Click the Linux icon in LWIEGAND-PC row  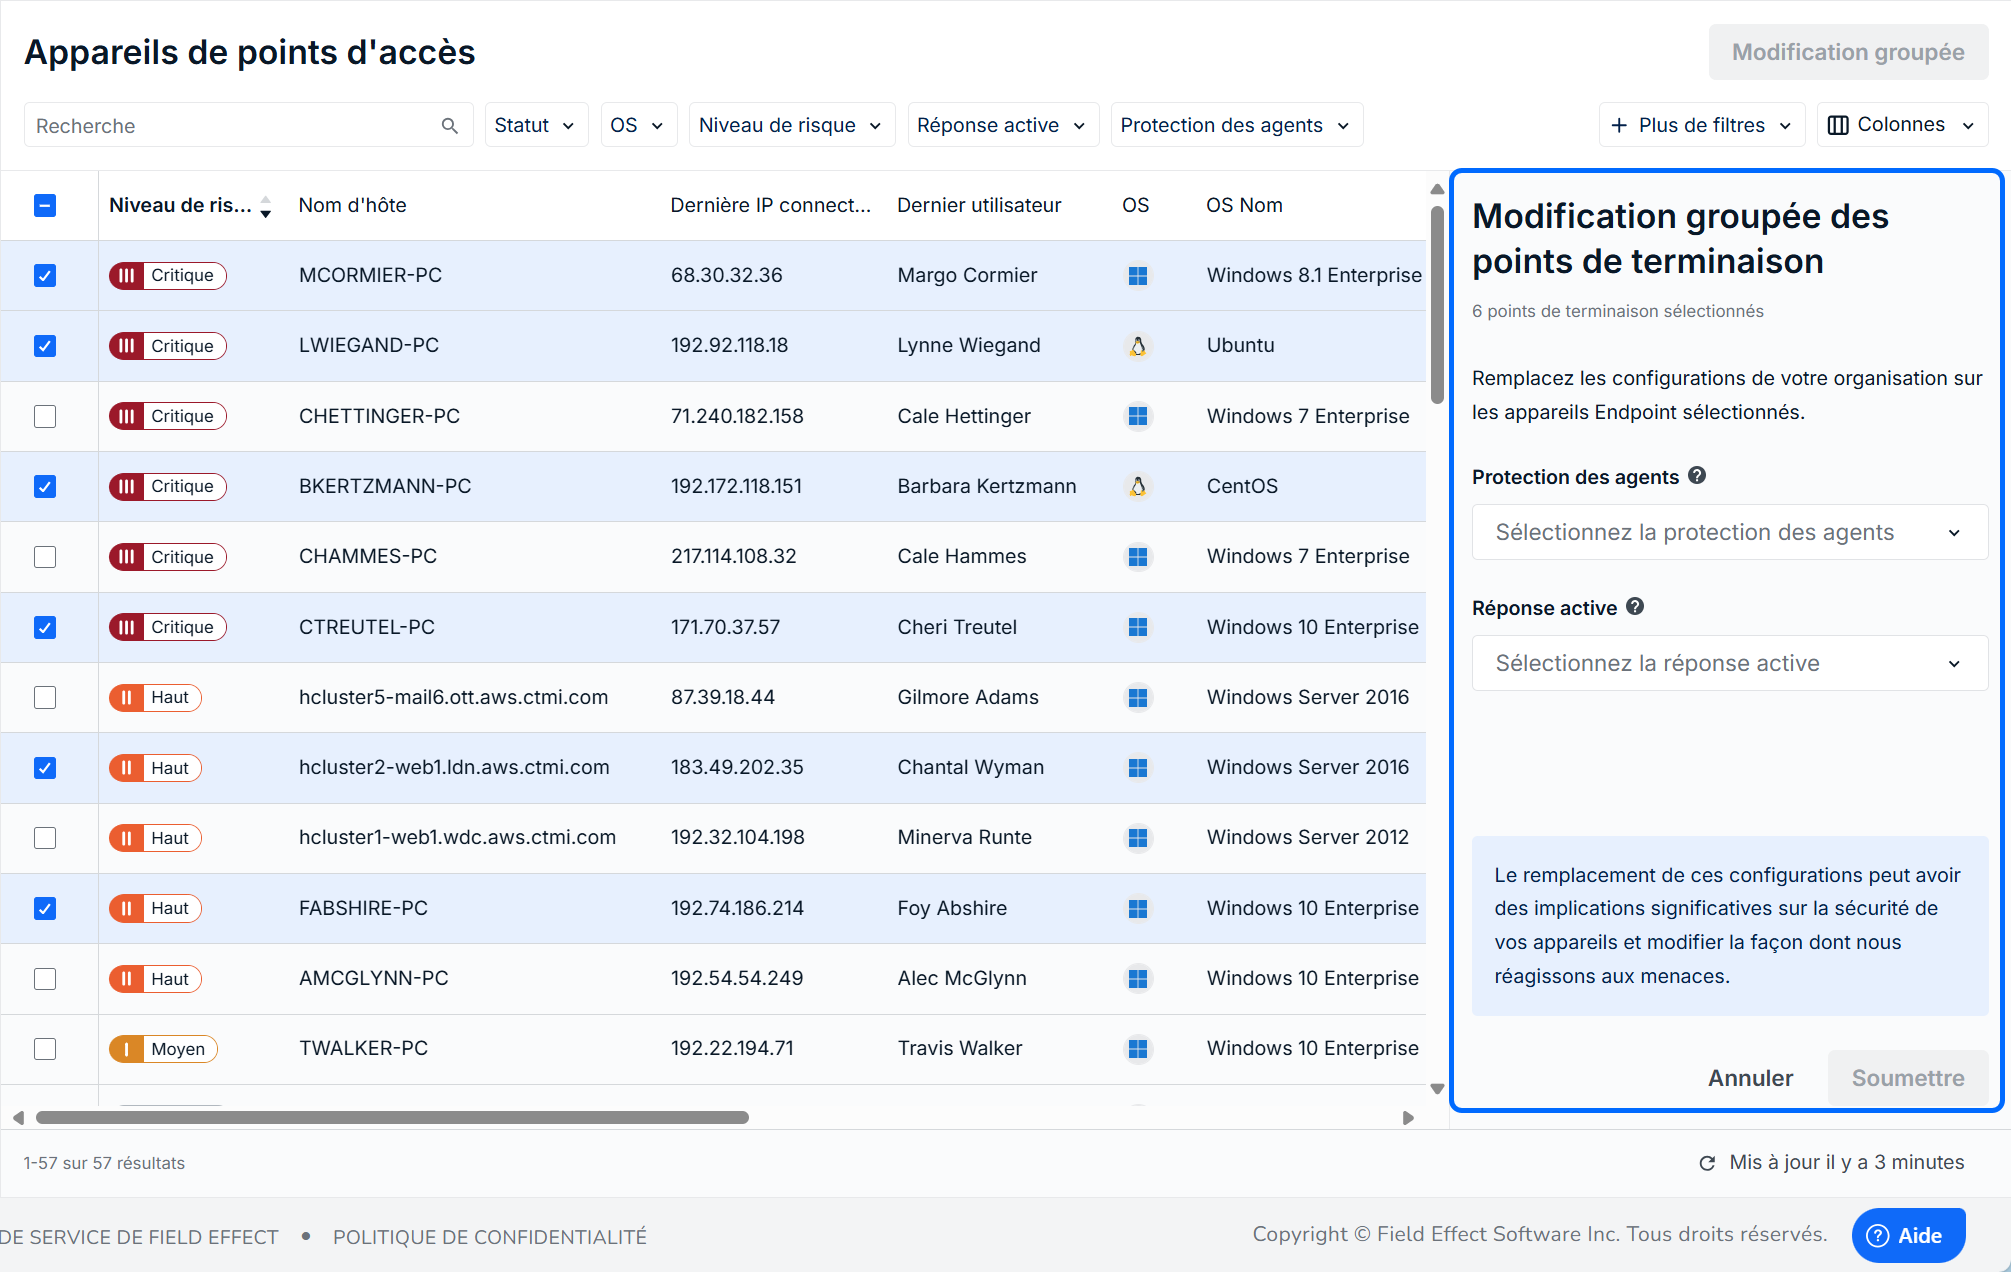(1137, 346)
